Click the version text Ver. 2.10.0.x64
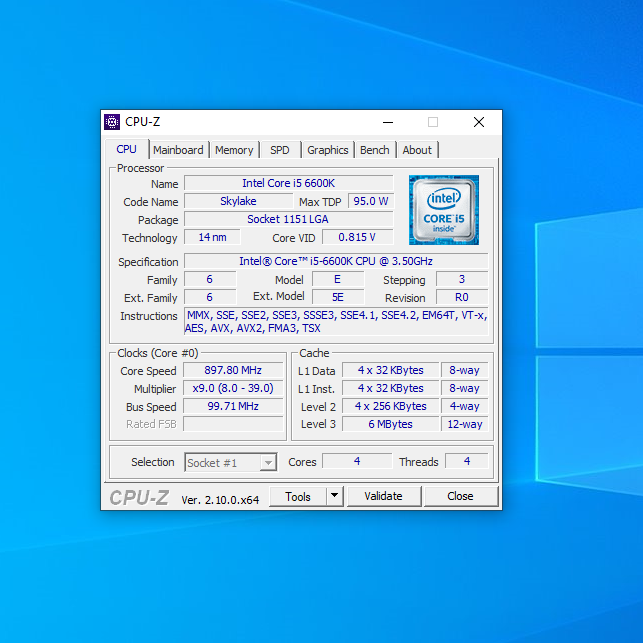 [x=220, y=500]
